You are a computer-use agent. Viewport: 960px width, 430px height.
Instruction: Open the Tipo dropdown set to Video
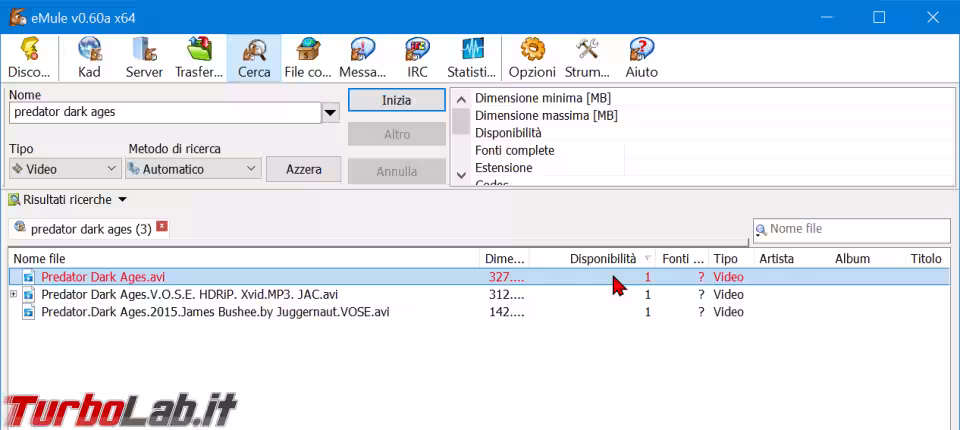point(65,169)
